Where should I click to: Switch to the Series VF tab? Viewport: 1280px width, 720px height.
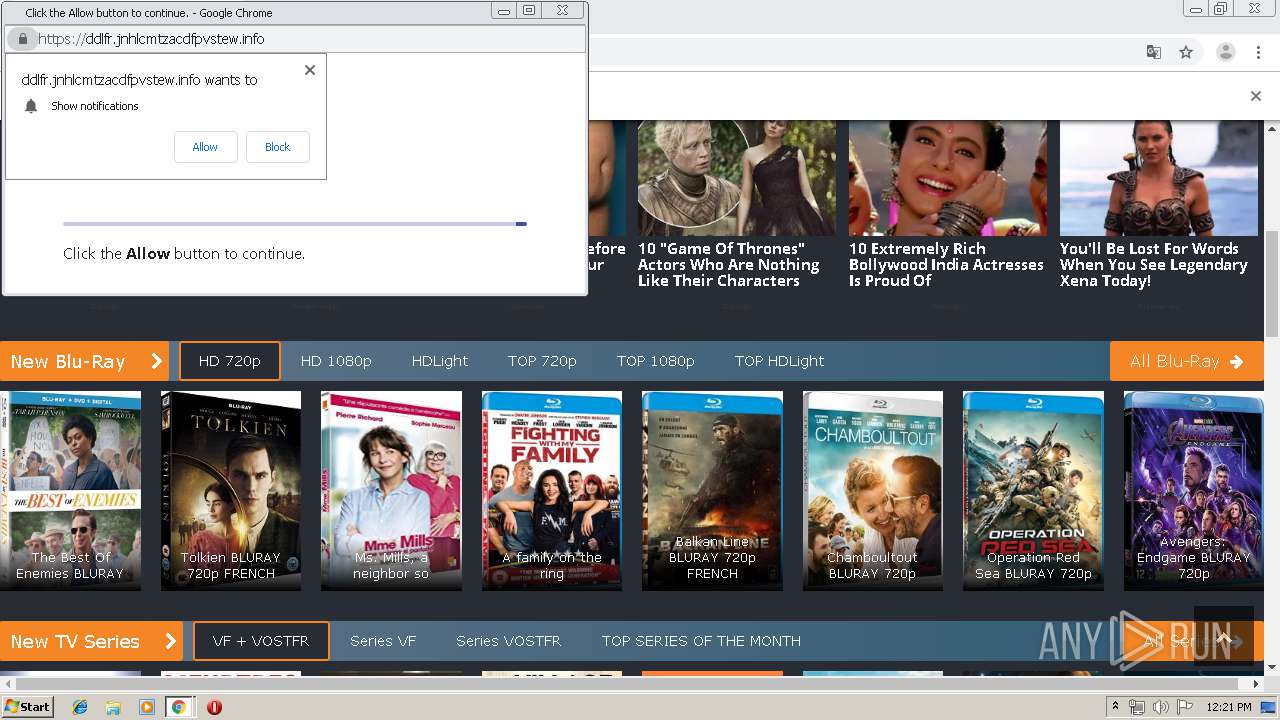383,641
